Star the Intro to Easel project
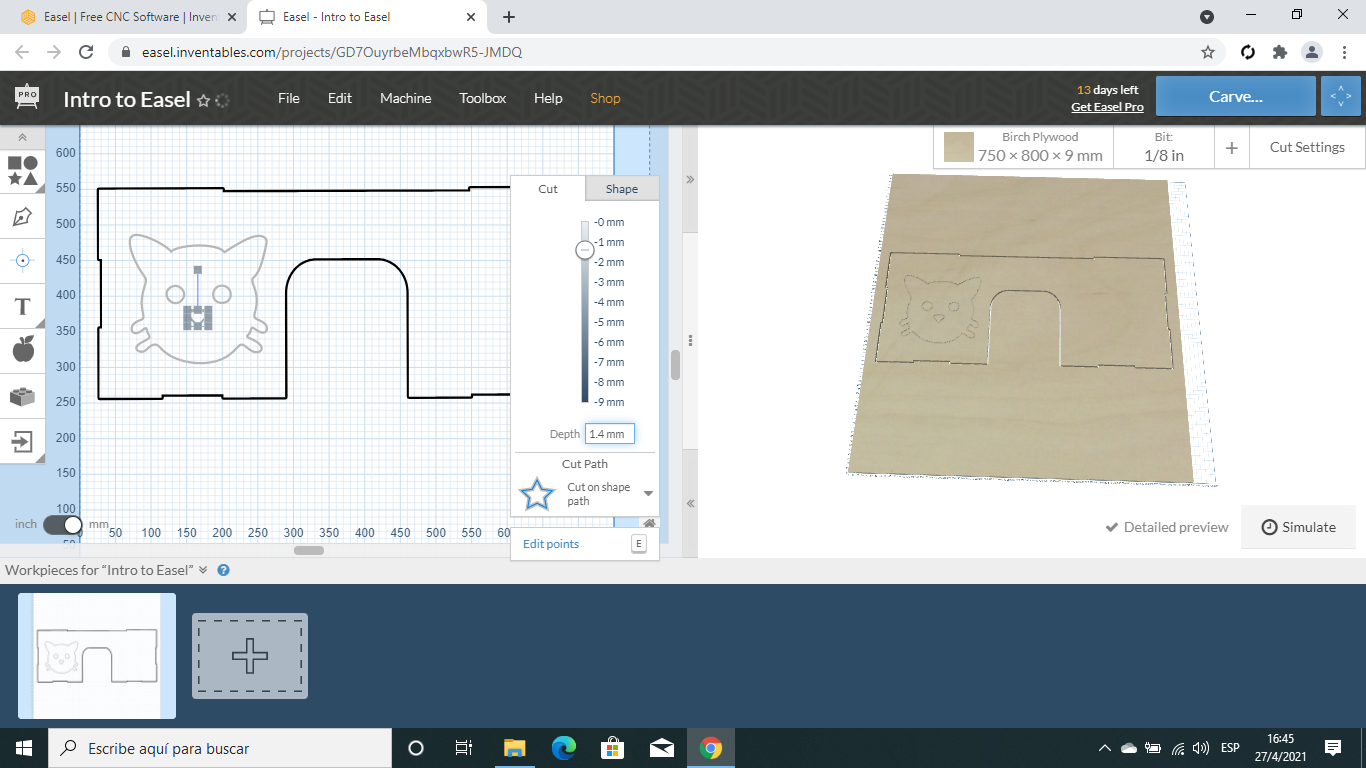 tap(203, 100)
